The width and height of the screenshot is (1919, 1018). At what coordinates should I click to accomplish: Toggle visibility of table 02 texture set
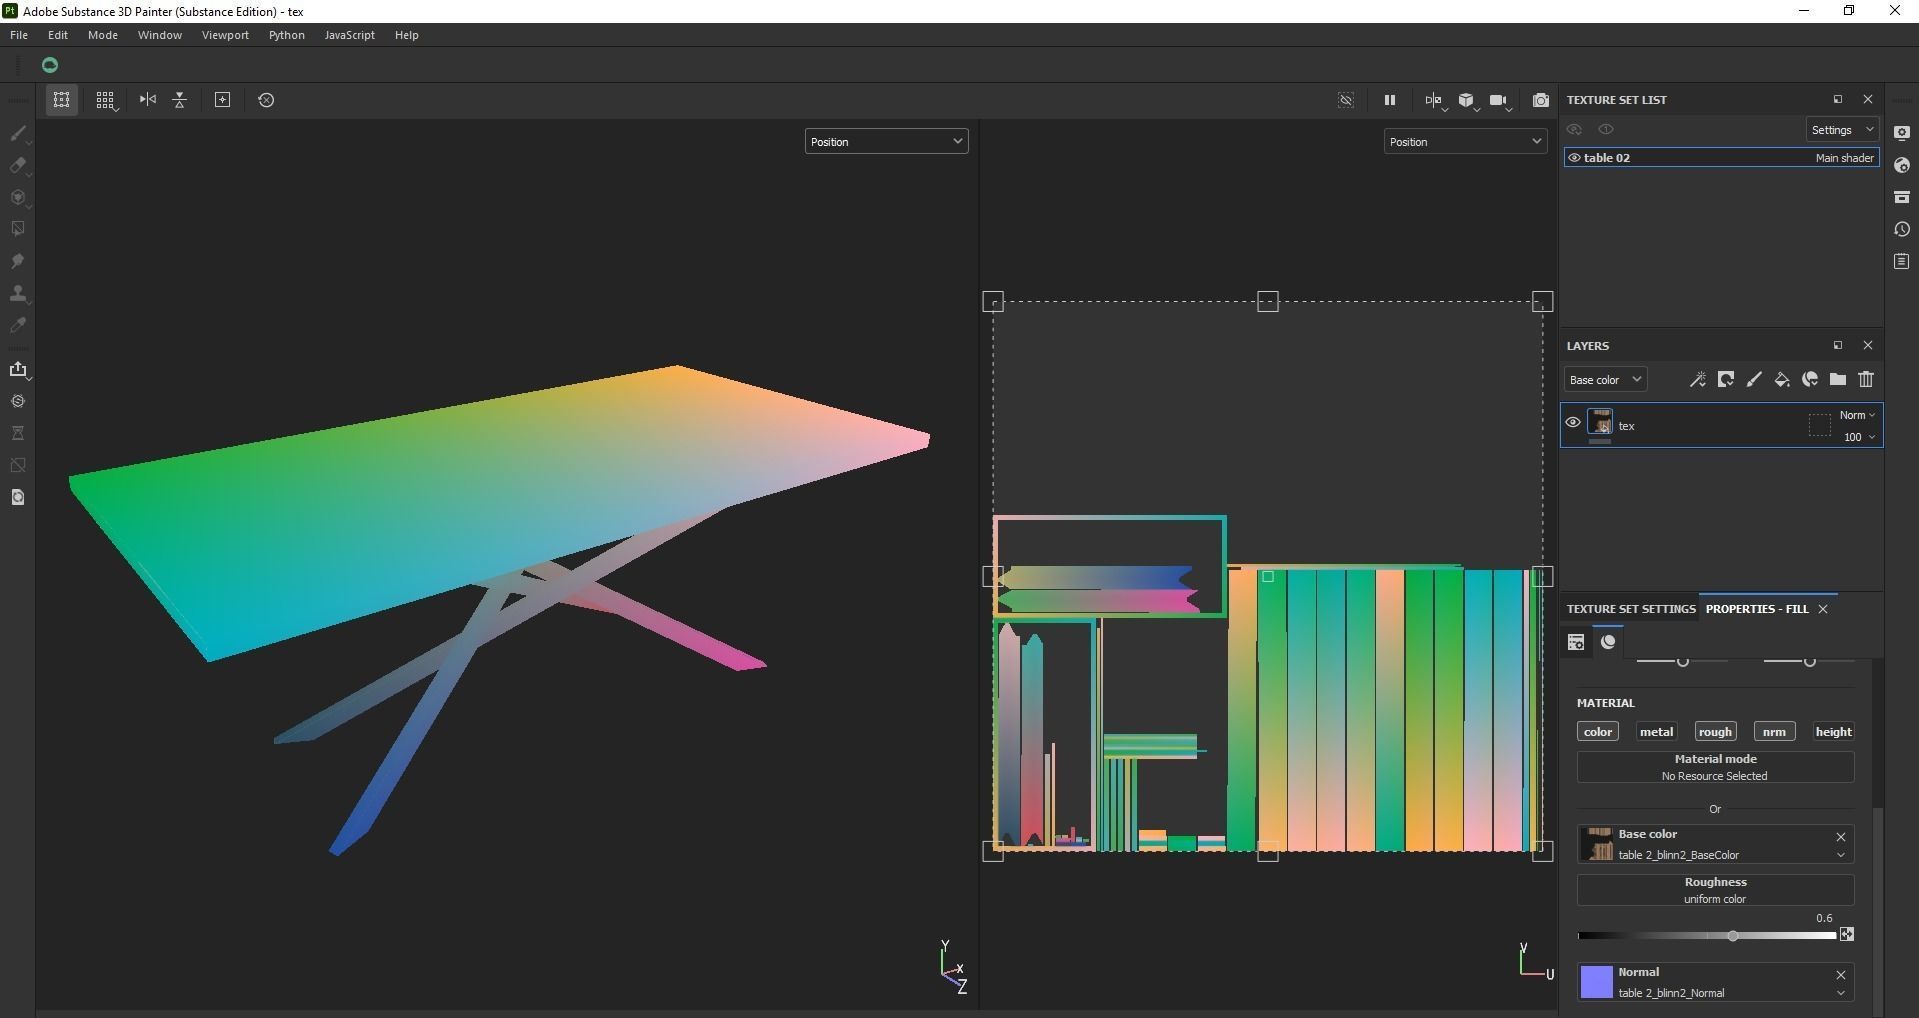tap(1574, 158)
